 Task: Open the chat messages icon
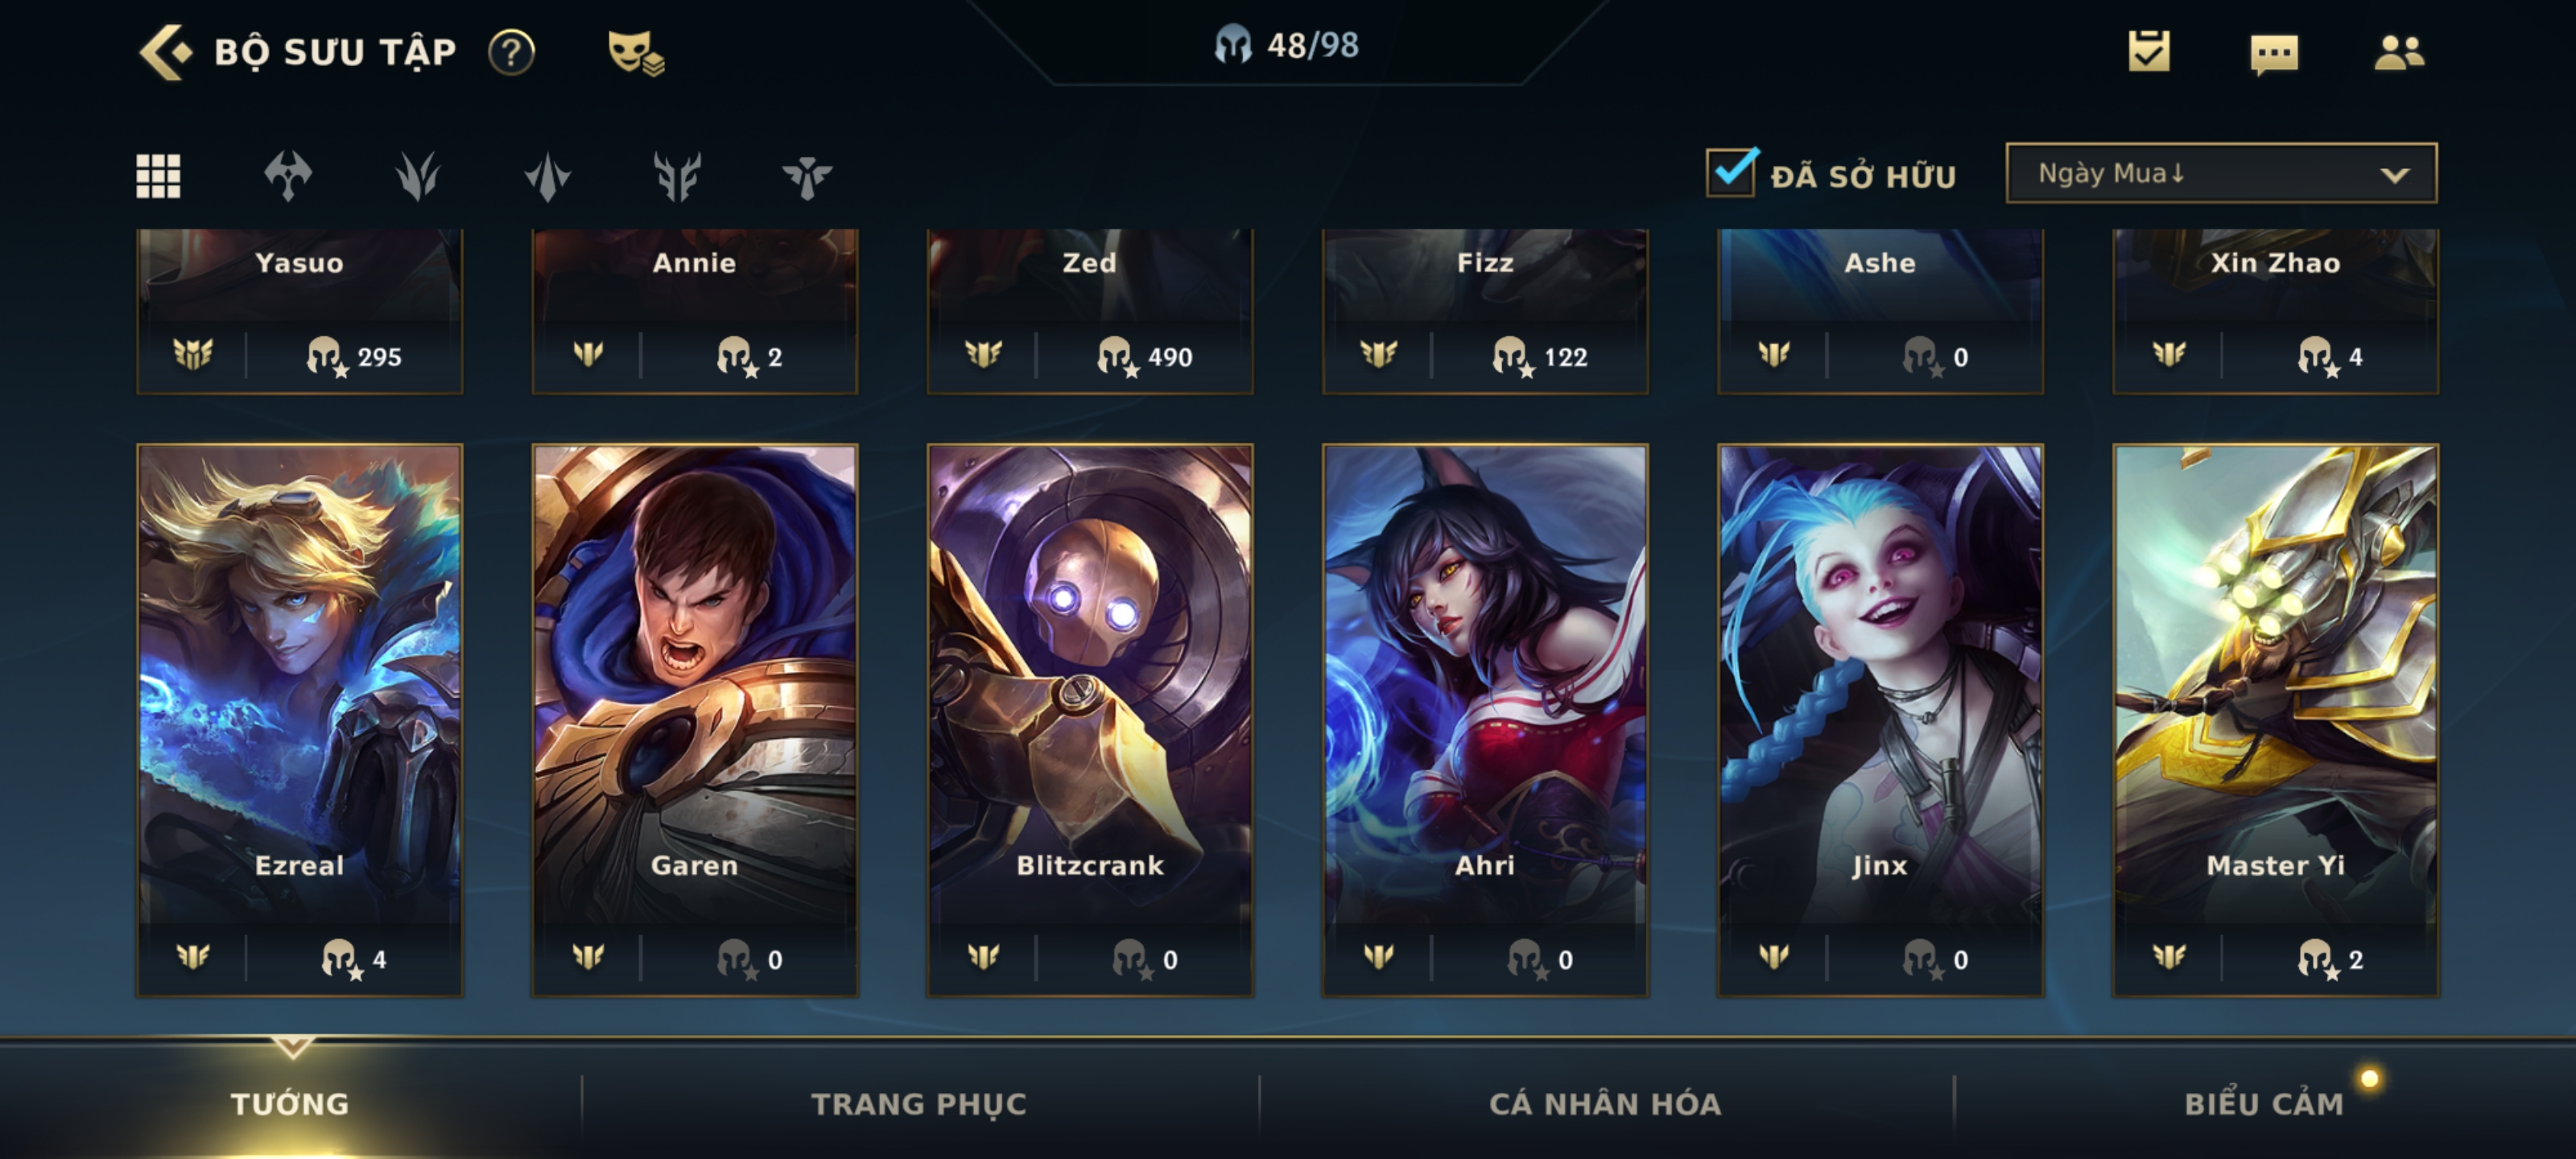[2273, 53]
